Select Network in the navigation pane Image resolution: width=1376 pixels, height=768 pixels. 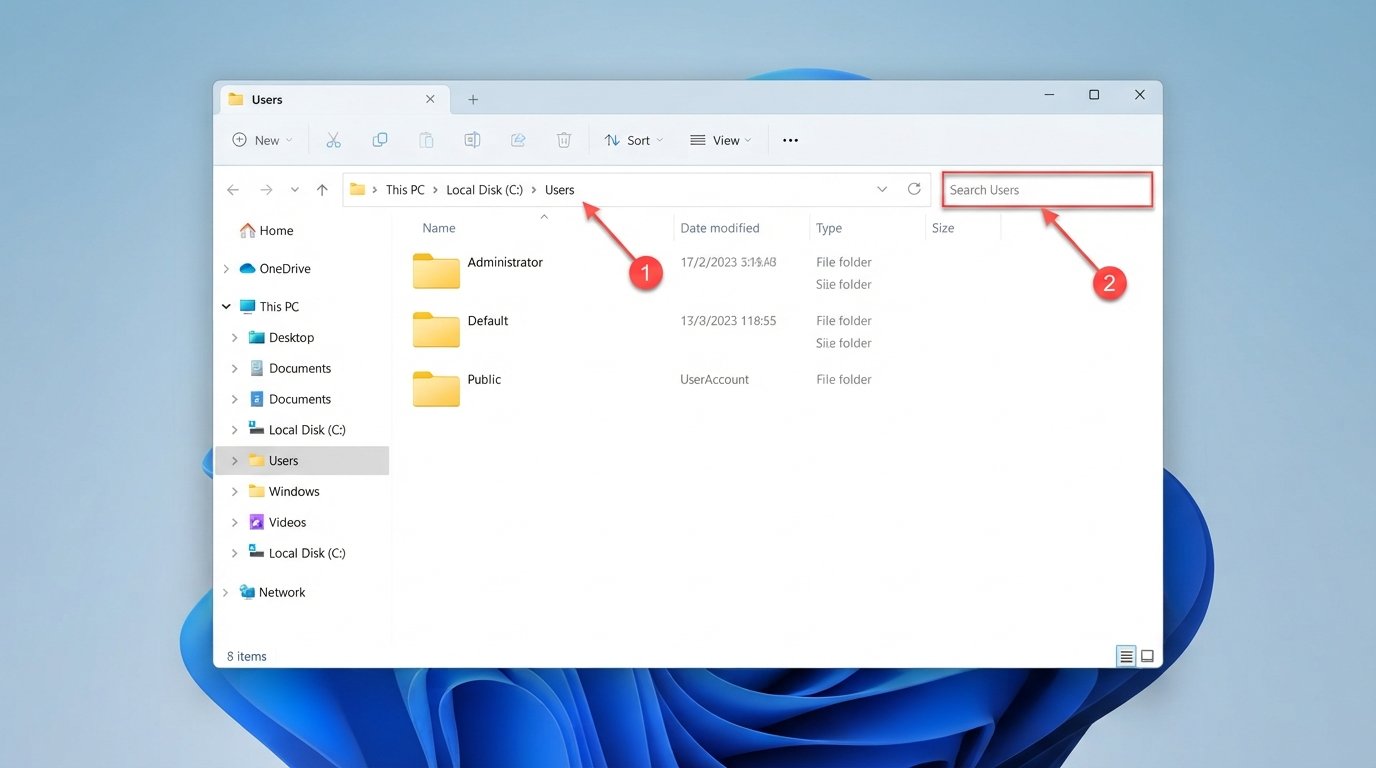272,592
